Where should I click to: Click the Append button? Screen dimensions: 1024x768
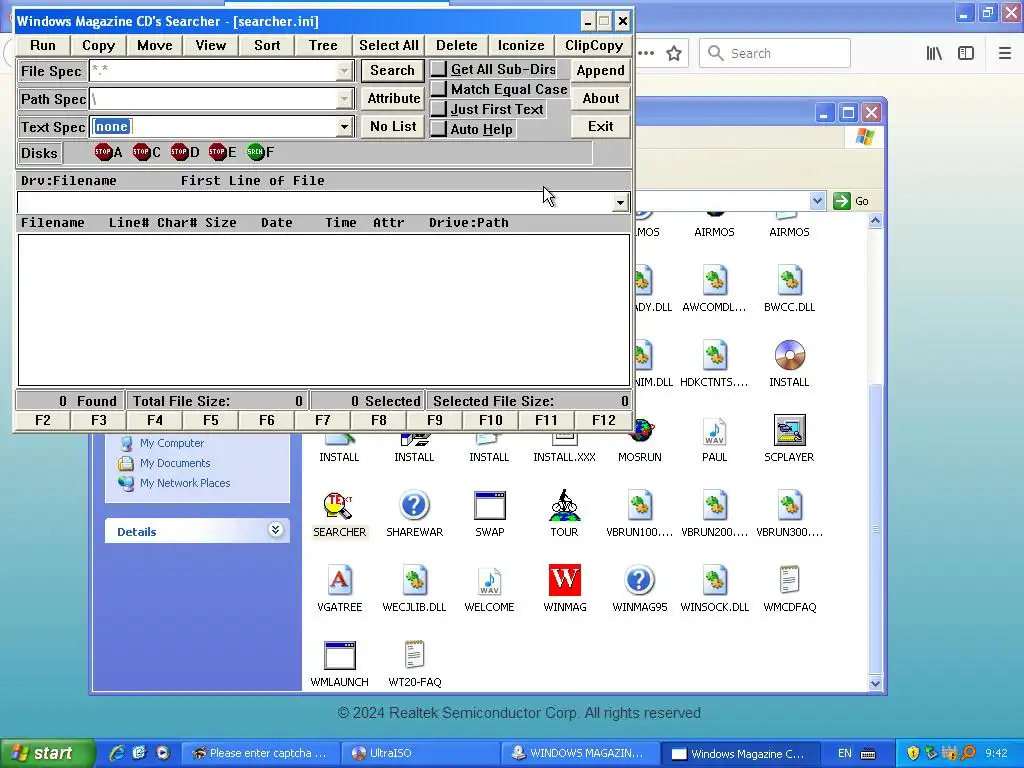point(600,71)
